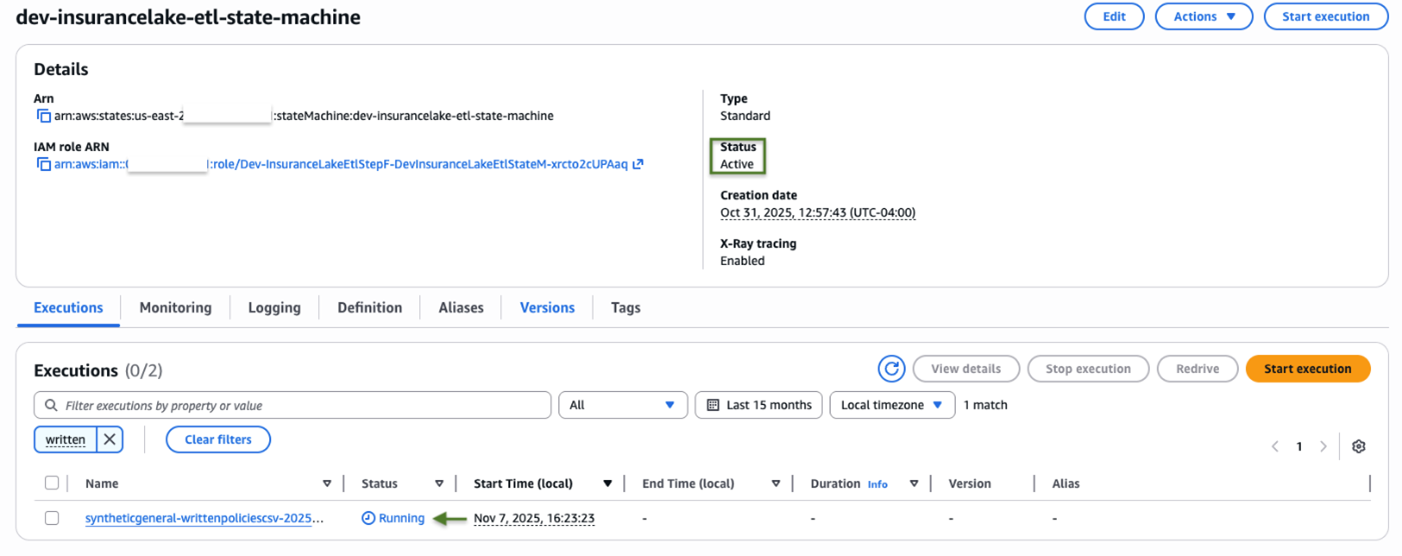Open IAM role external link icon
Image resolution: width=1402 pixels, height=556 pixels.
(x=638, y=164)
